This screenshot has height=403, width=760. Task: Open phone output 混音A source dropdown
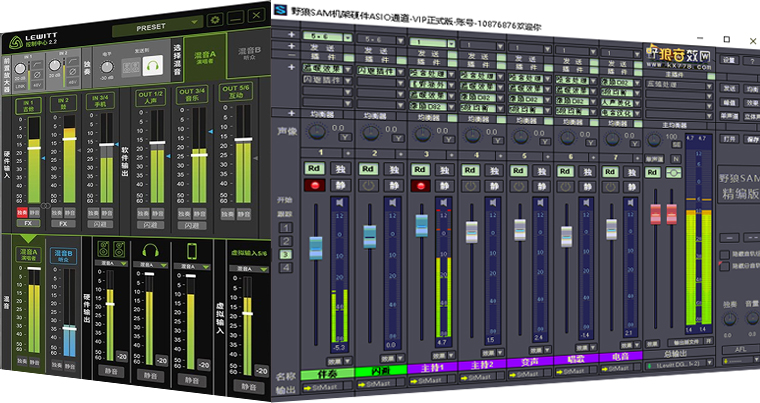tap(192, 266)
